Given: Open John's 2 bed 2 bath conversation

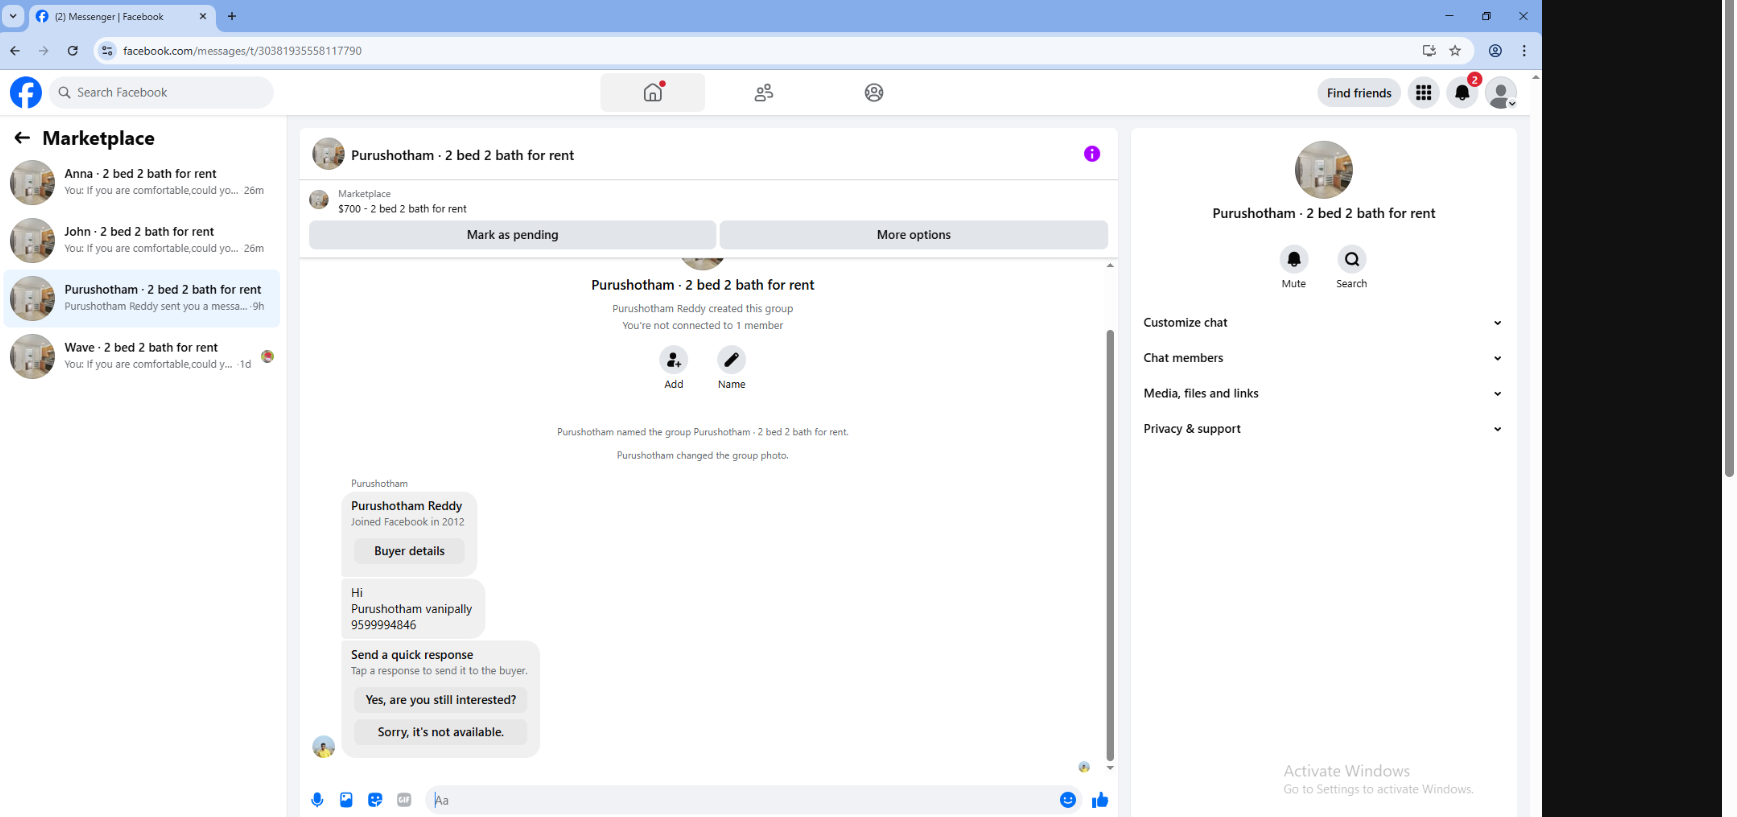Looking at the screenshot, I should tap(142, 240).
